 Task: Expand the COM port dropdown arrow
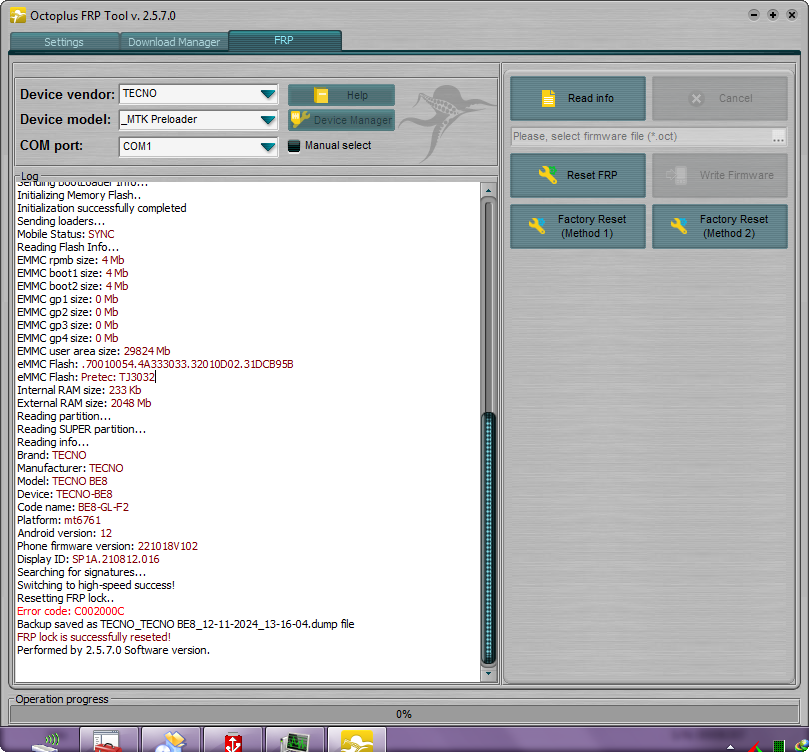click(x=268, y=146)
